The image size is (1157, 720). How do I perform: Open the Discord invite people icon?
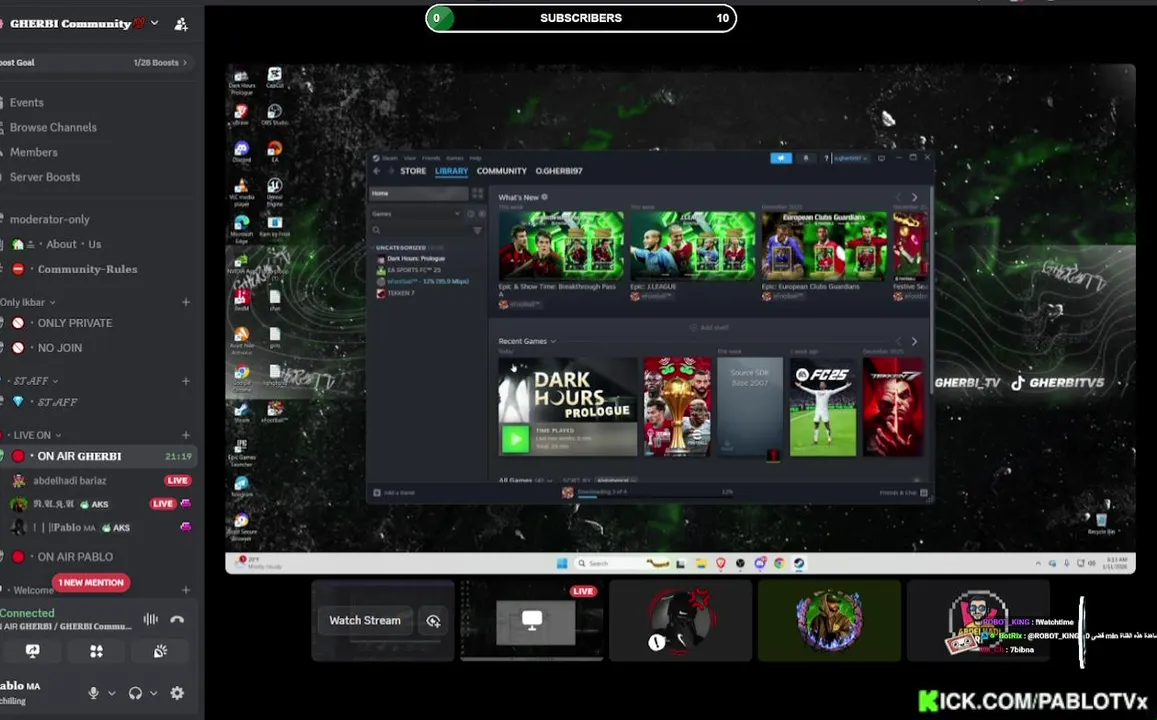(180, 24)
